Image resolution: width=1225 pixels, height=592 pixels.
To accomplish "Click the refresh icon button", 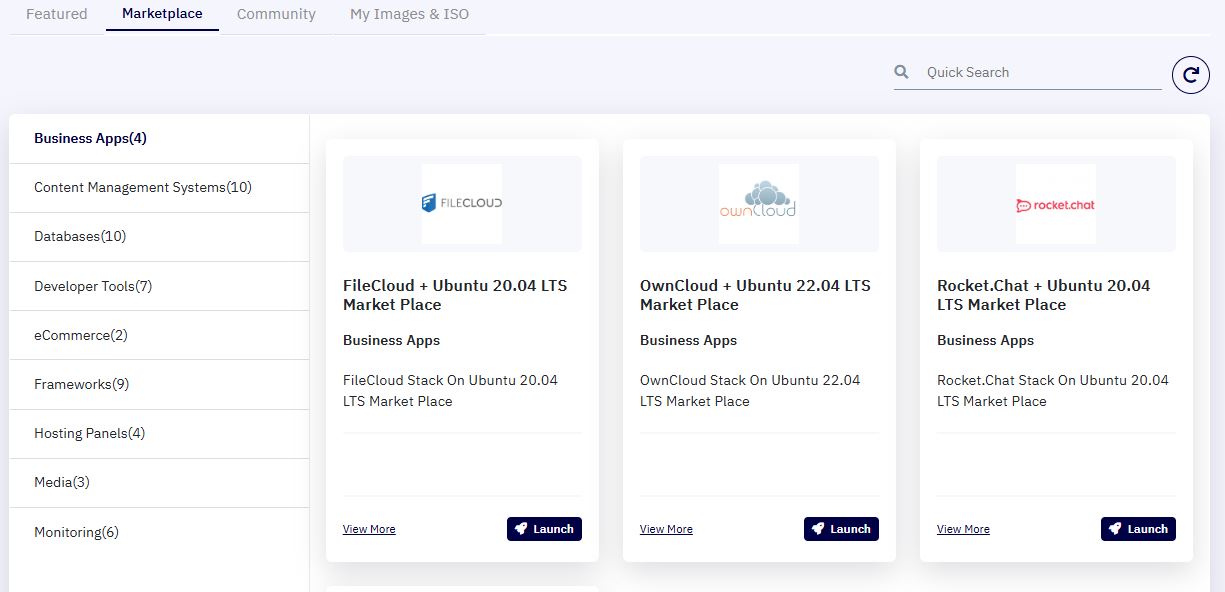I will 1191,75.
